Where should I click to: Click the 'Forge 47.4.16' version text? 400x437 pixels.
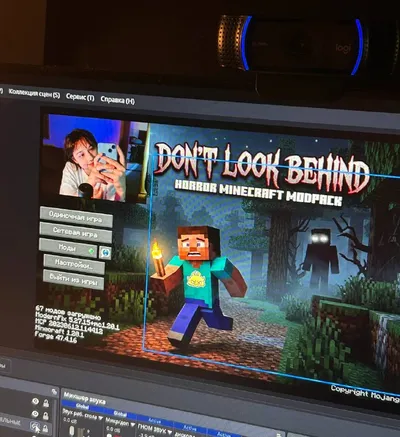(x=56, y=337)
